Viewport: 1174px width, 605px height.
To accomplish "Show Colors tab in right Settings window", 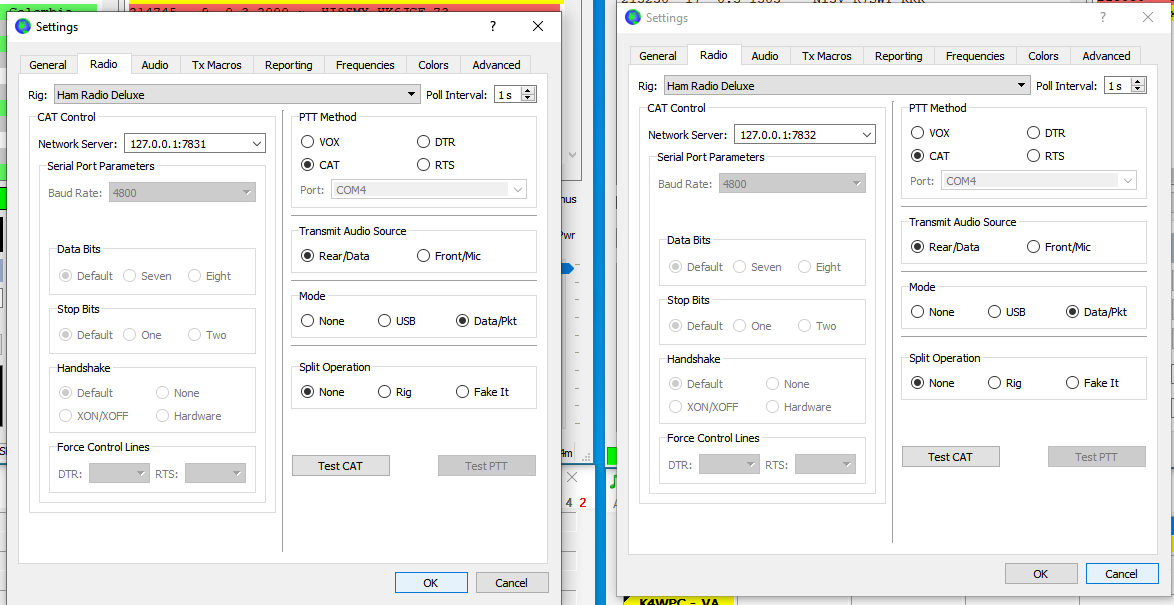I will [x=1043, y=56].
